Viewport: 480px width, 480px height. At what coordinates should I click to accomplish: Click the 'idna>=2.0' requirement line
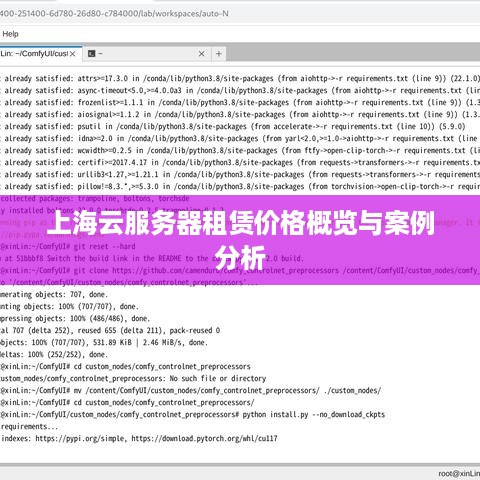pyautogui.click(x=240, y=139)
